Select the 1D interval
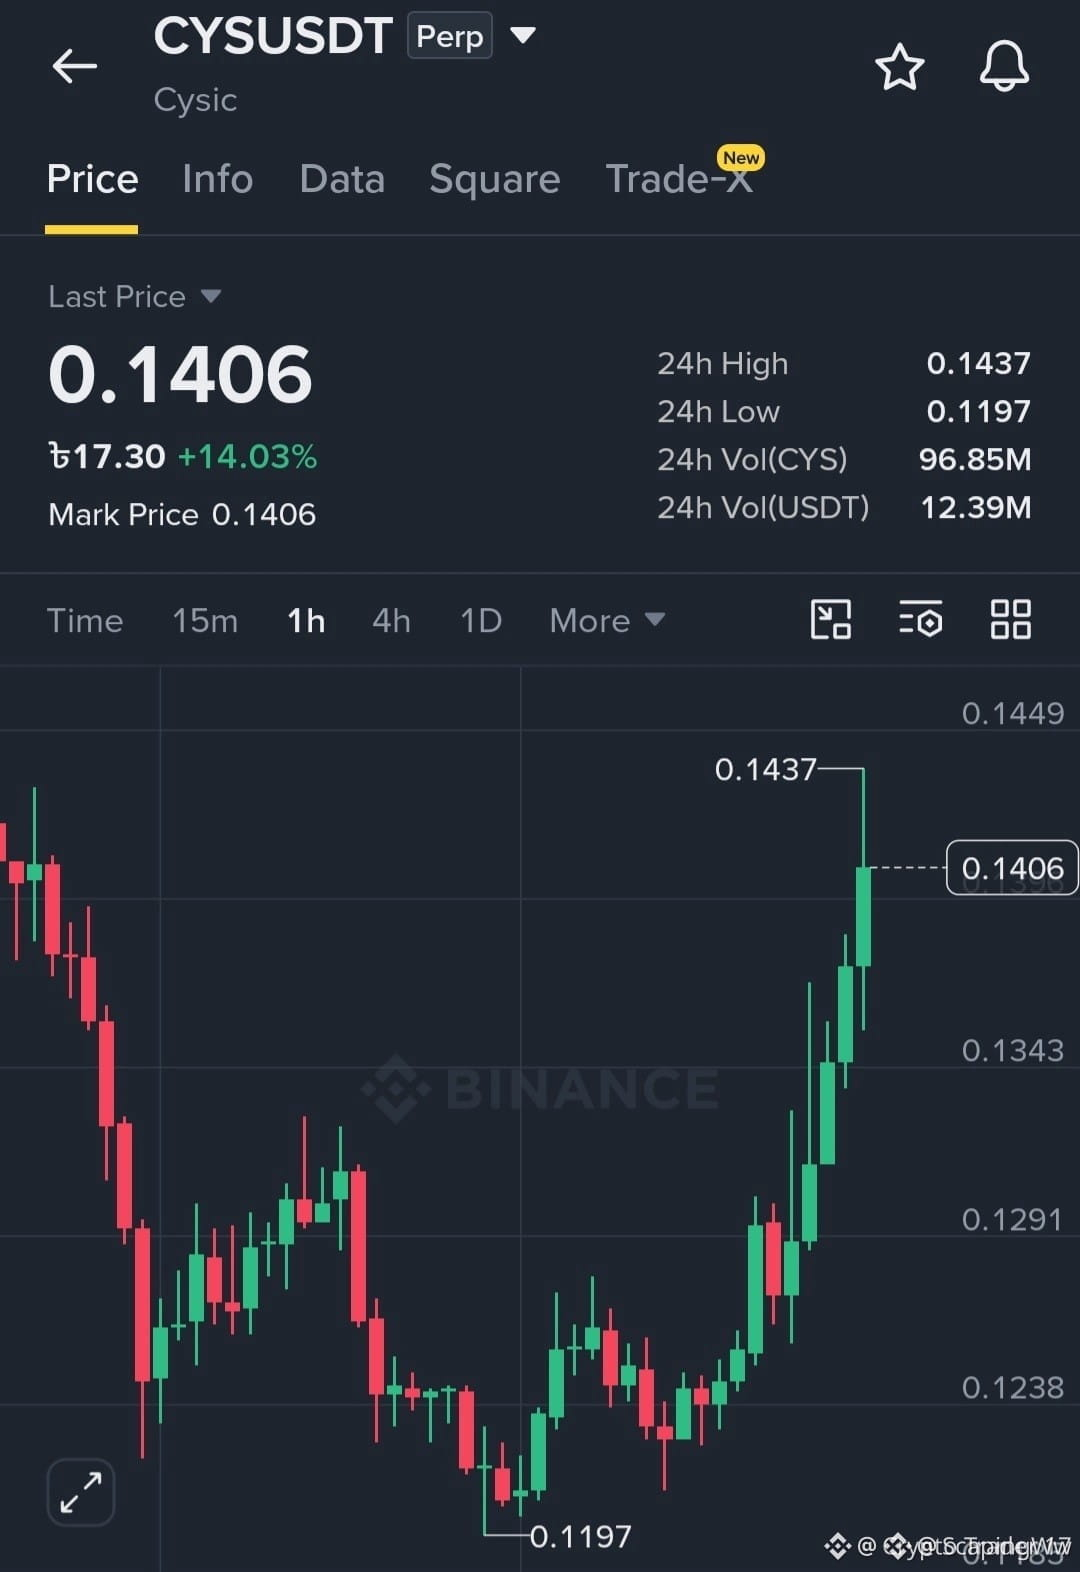 (x=480, y=621)
